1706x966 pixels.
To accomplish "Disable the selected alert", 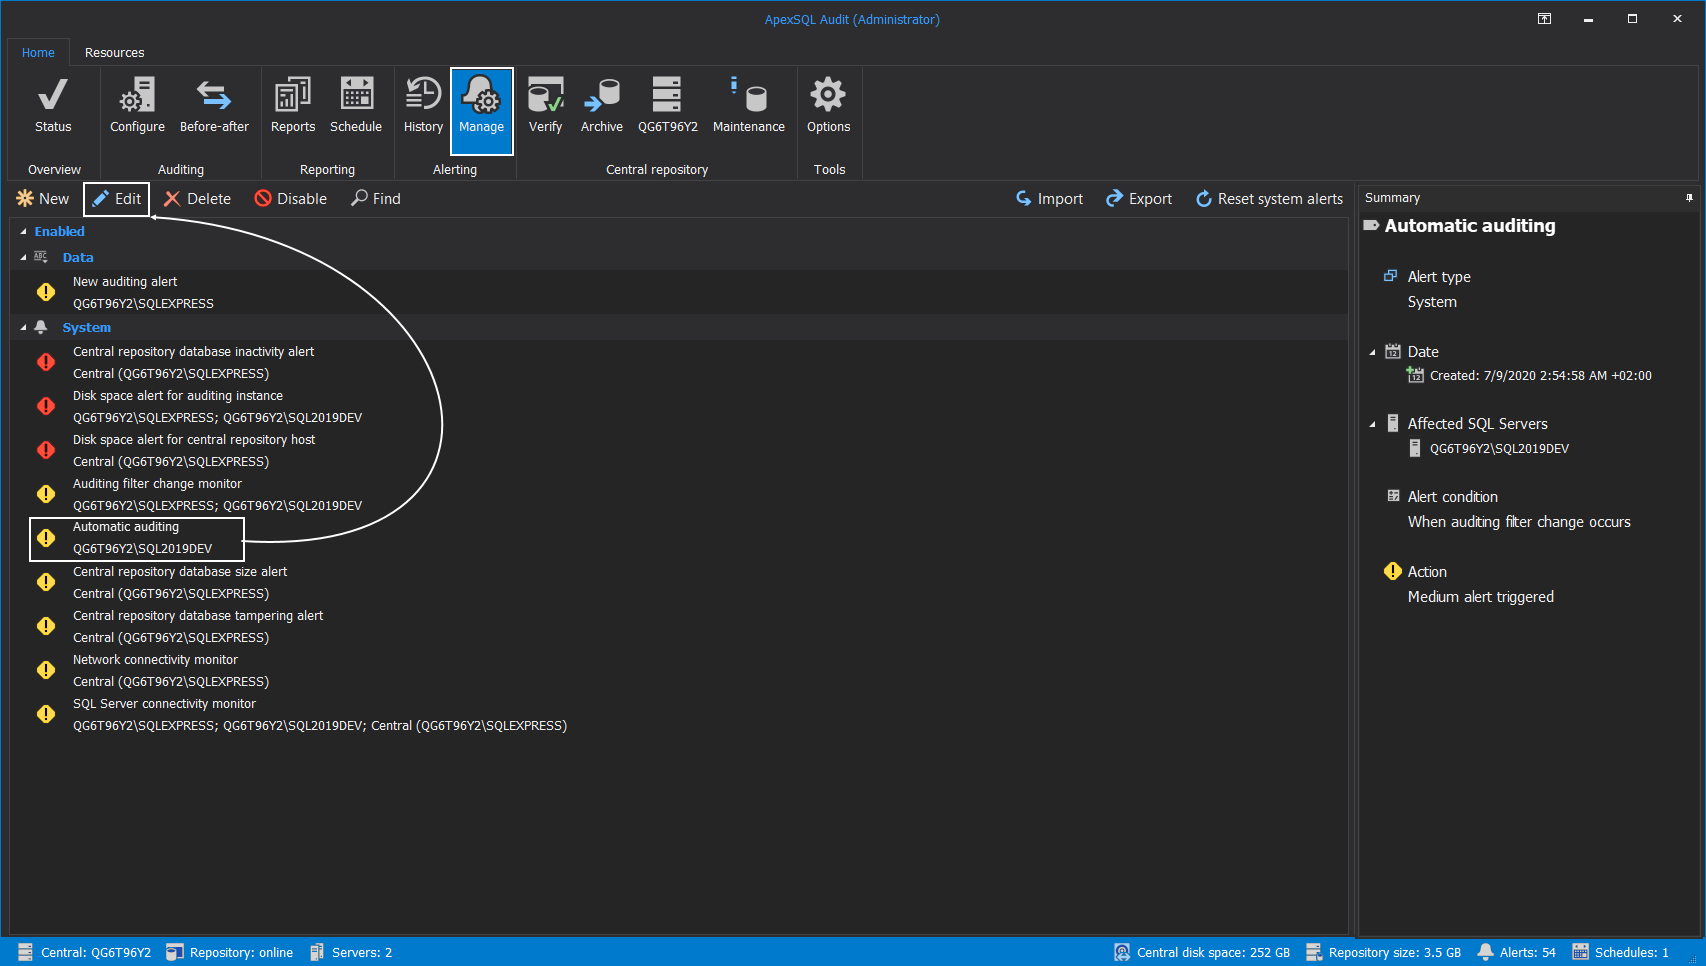I will tap(291, 199).
